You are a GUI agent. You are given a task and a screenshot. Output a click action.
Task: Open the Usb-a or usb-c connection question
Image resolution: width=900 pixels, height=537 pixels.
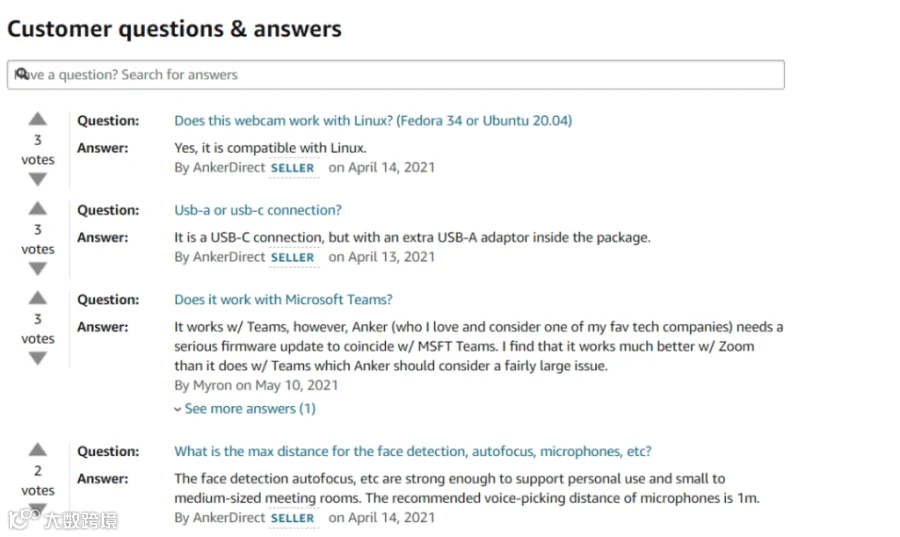click(258, 210)
